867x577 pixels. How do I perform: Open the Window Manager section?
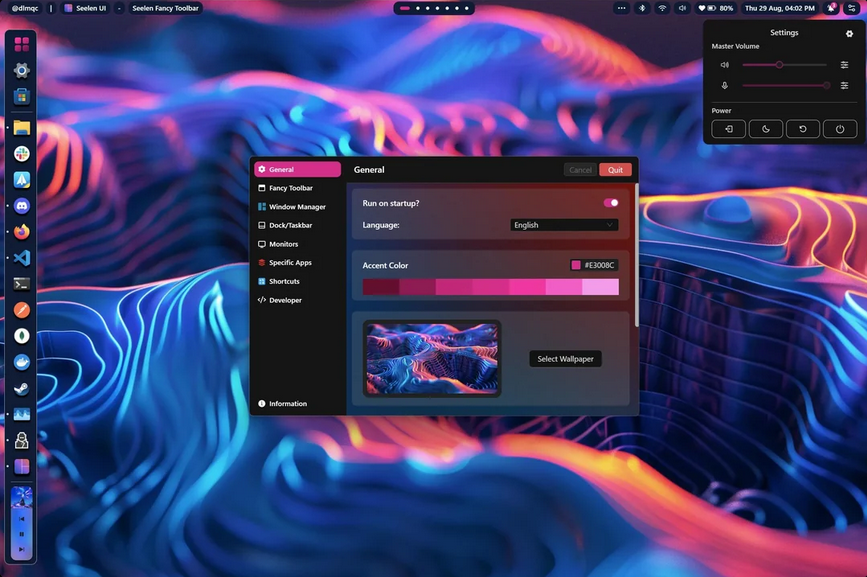297,207
